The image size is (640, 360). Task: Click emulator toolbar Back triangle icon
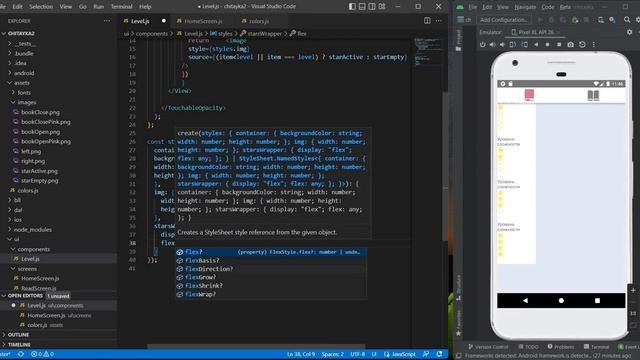(x=536, y=44)
